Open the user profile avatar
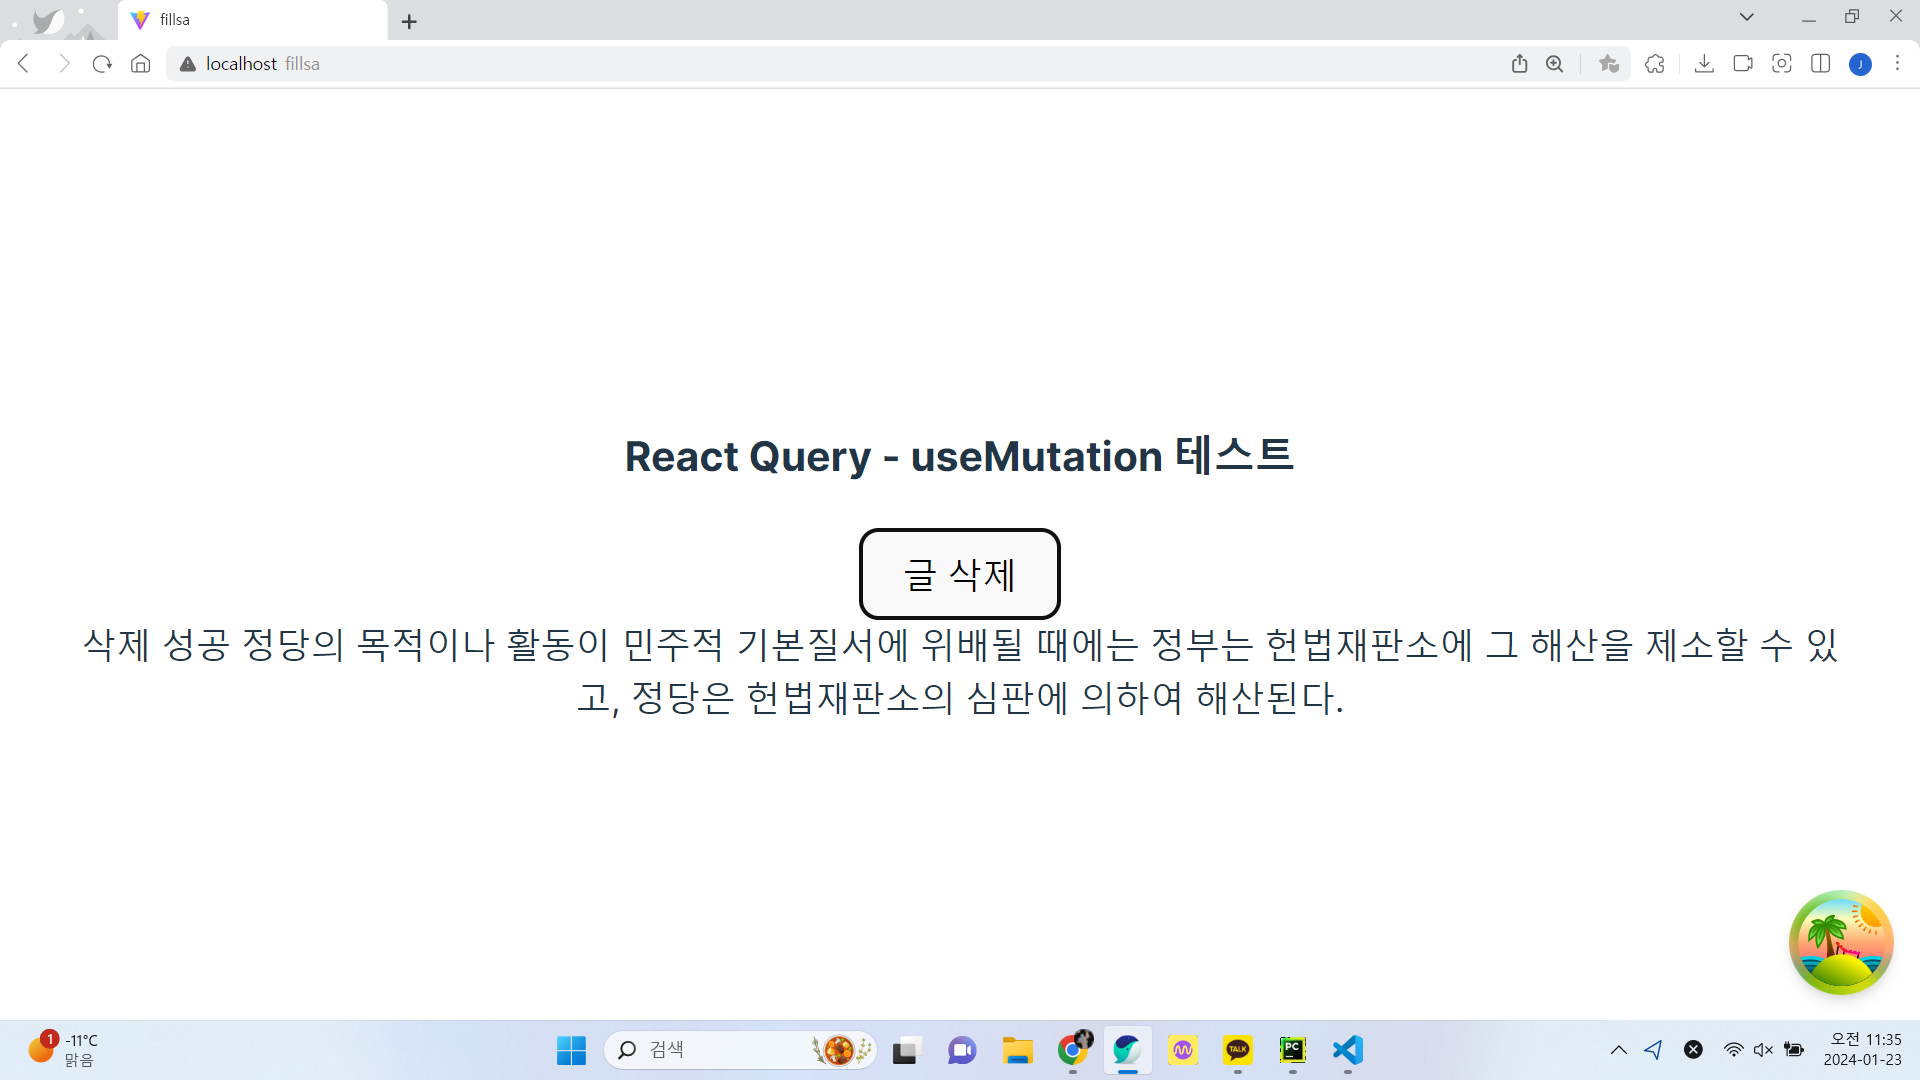 pos(1860,65)
